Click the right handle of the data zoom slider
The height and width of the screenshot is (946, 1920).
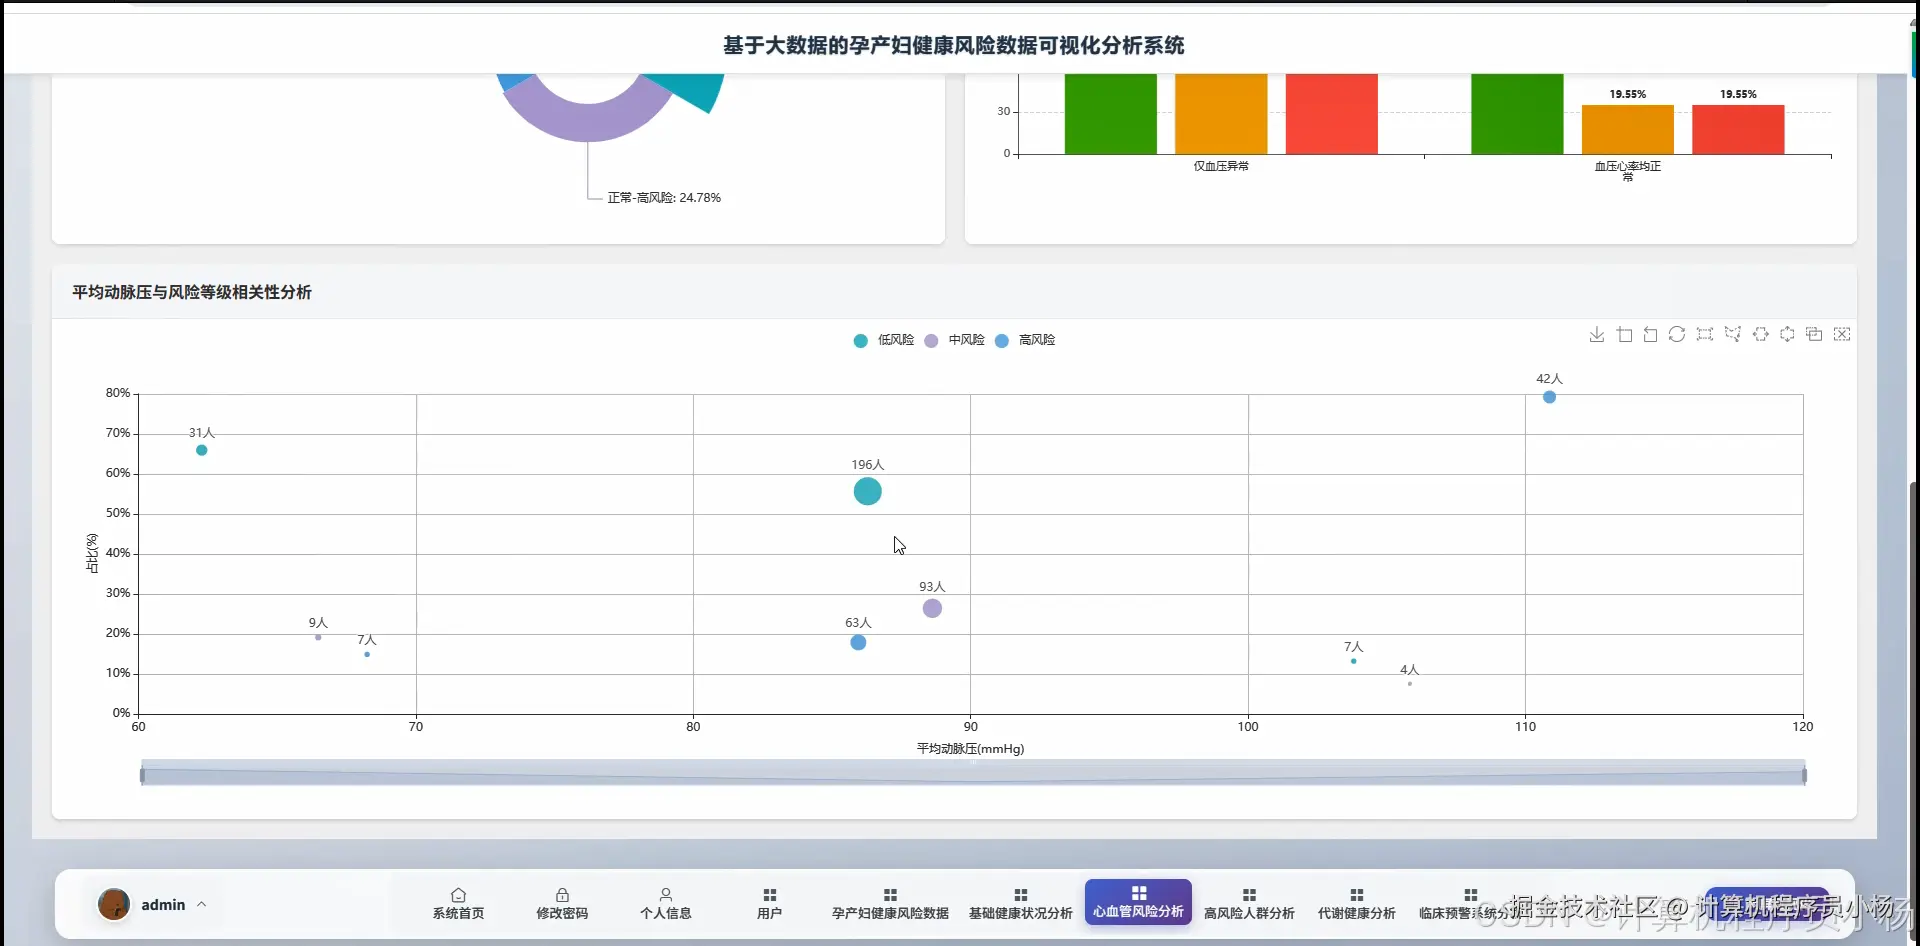pyautogui.click(x=1804, y=775)
